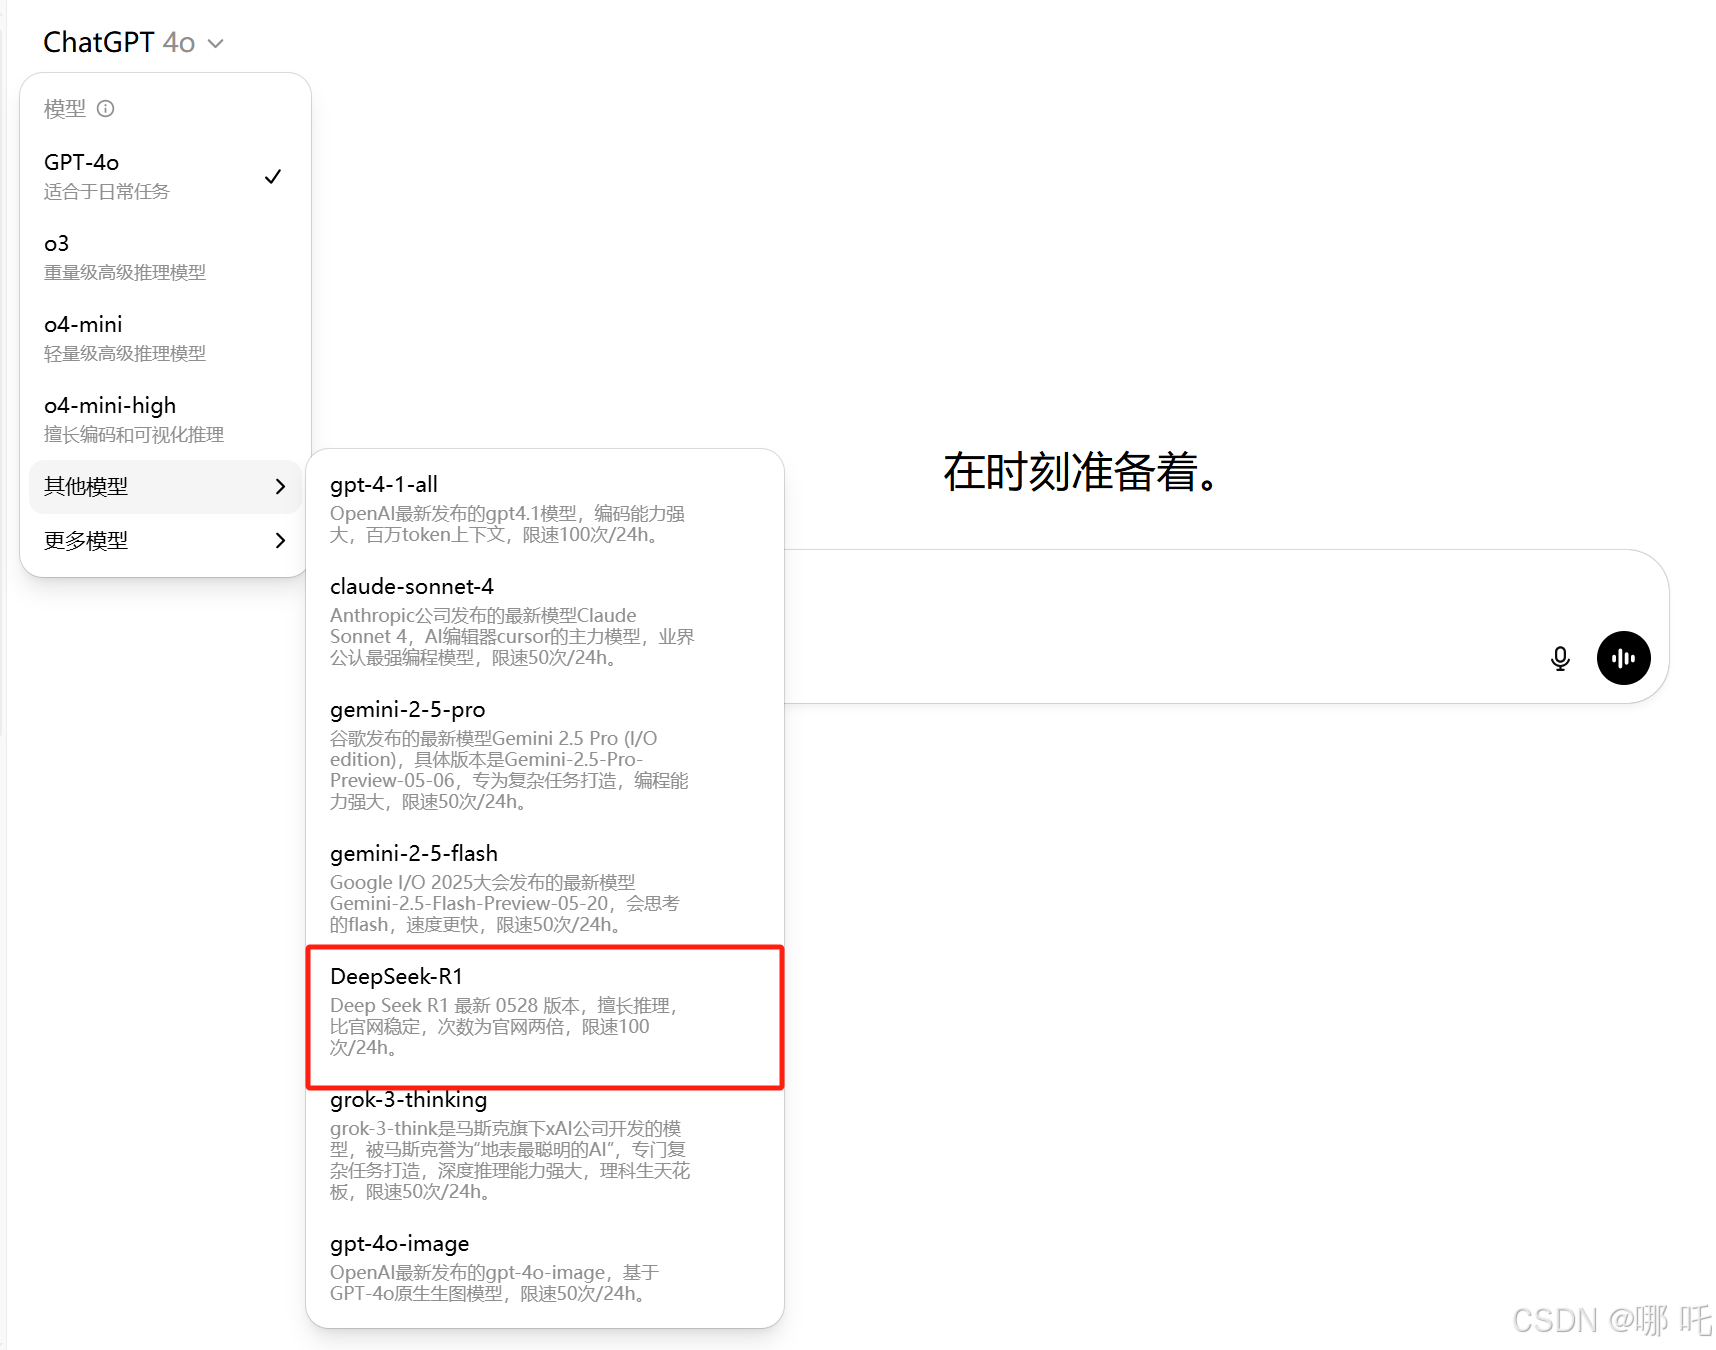Click the 轻量级高级推理模型 description
The height and width of the screenshot is (1350, 1716).
pyautogui.click(x=125, y=353)
